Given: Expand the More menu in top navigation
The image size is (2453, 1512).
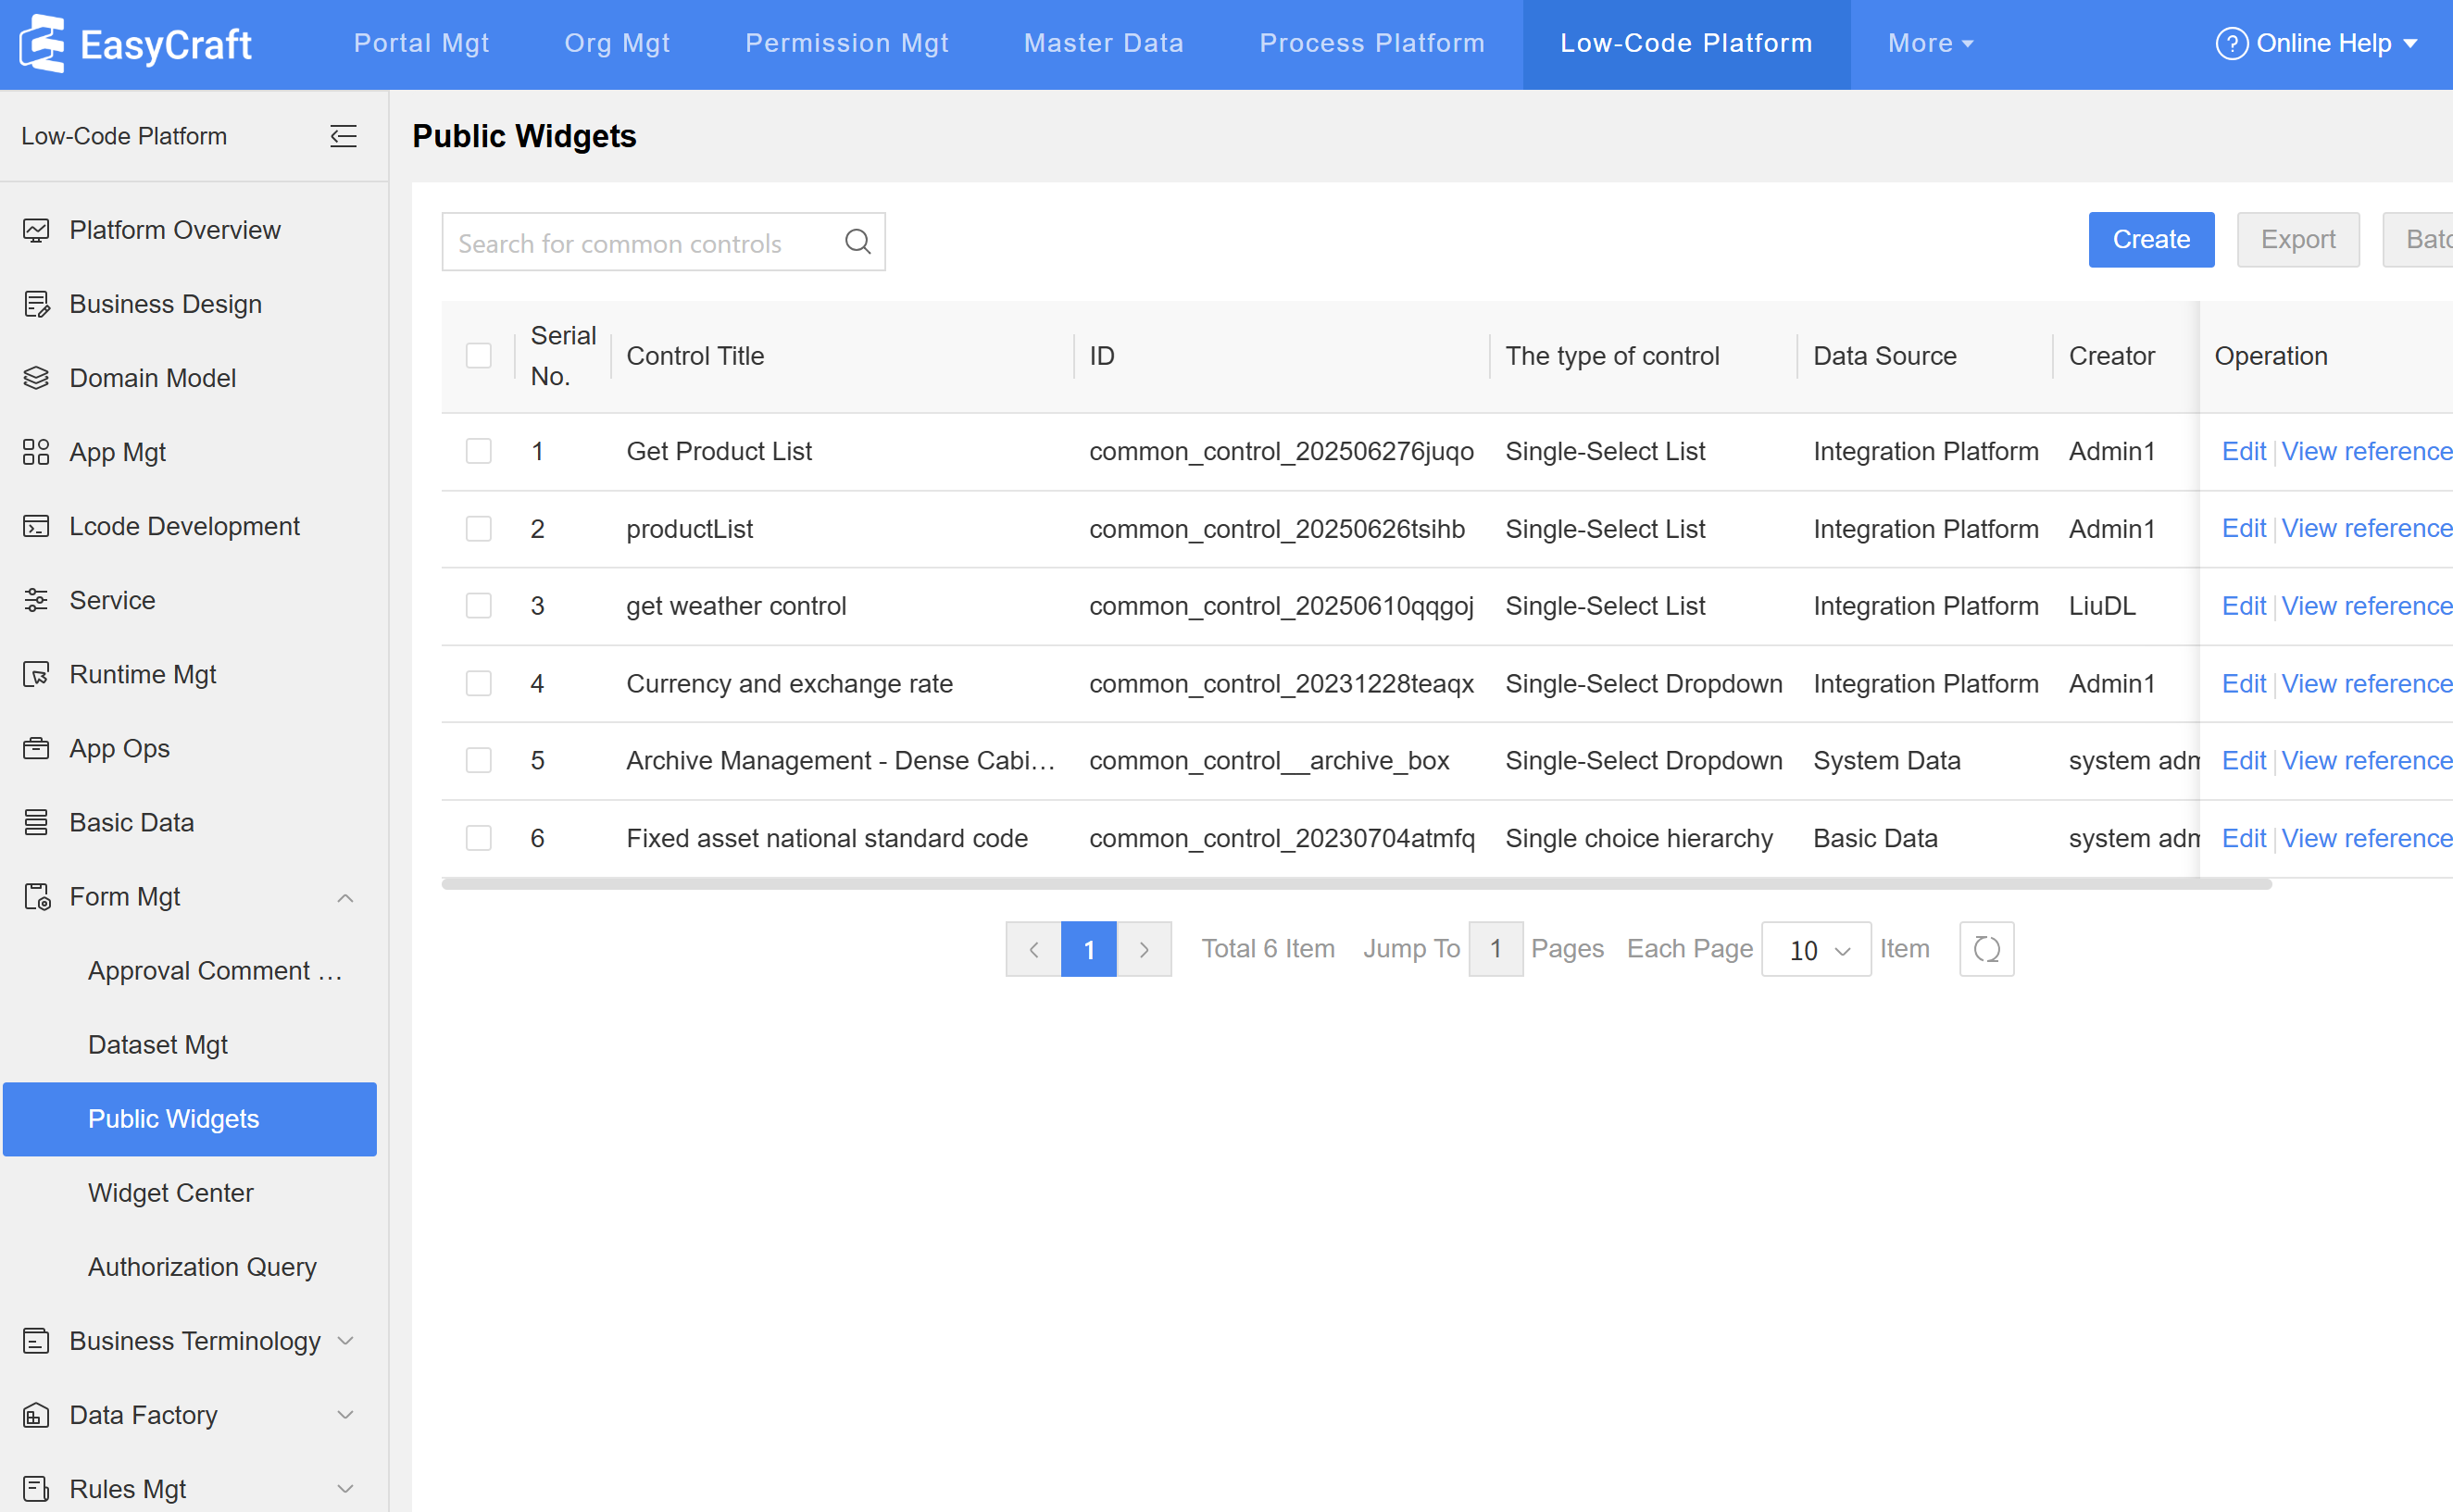Looking at the screenshot, I should 1930,43.
